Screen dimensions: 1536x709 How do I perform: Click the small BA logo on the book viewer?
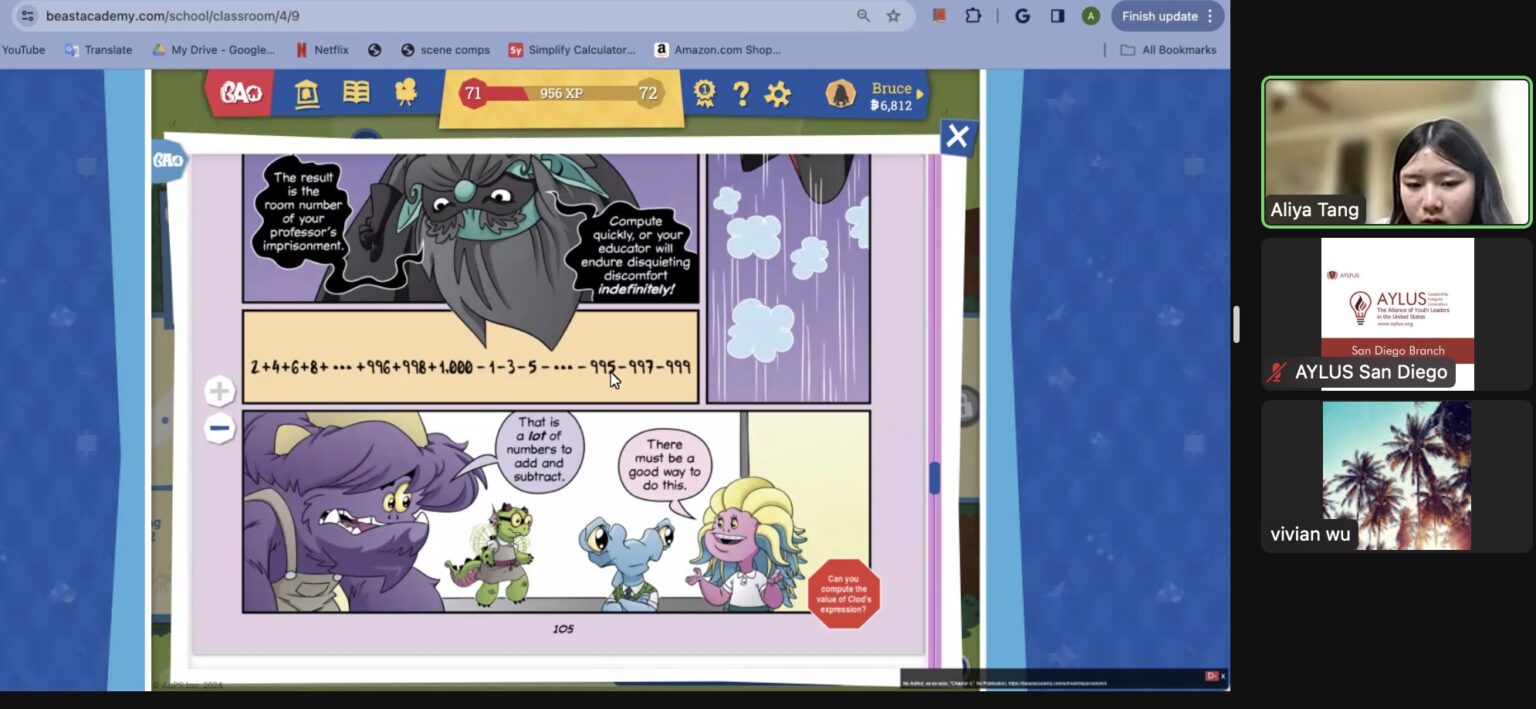pos(168,160)
